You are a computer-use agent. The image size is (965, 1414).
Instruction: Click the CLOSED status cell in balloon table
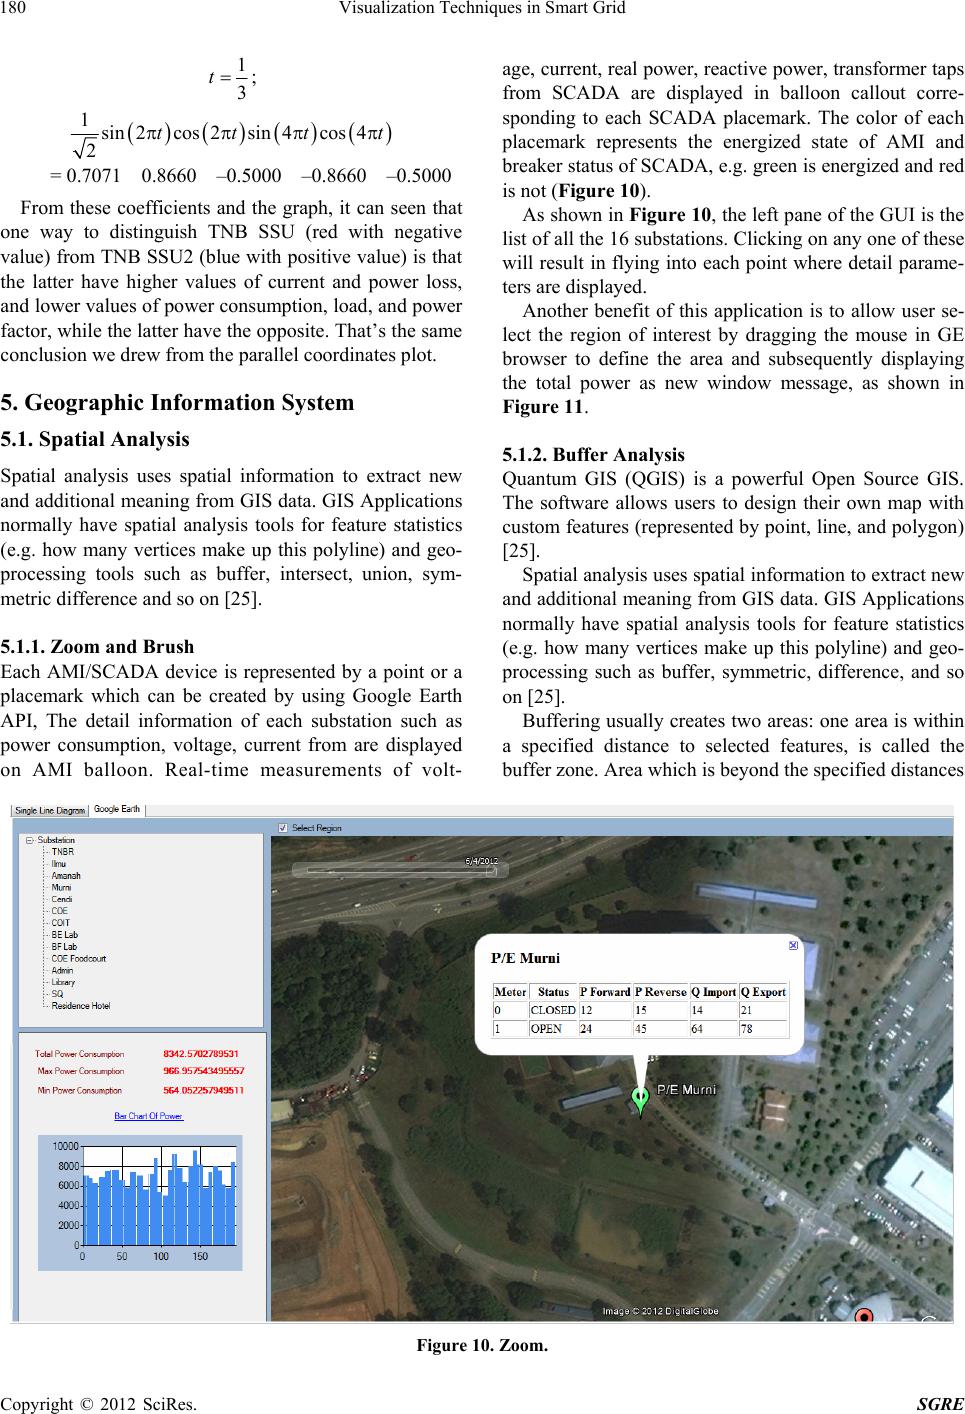(x=553, y=1010)
